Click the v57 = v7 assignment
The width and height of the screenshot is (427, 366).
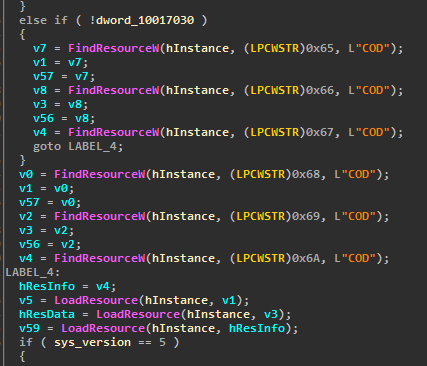(64, 76)
